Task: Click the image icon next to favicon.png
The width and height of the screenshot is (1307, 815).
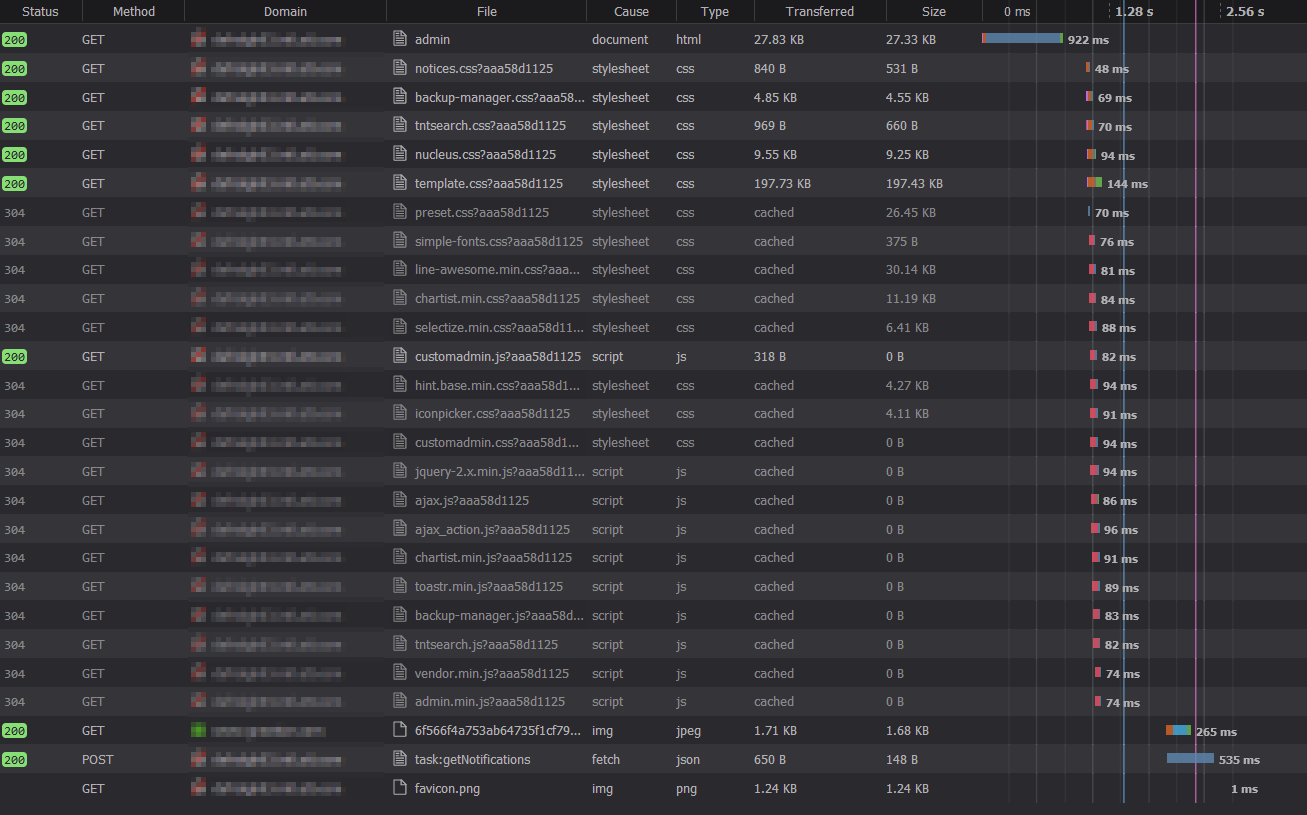Action: click(398, 788)
